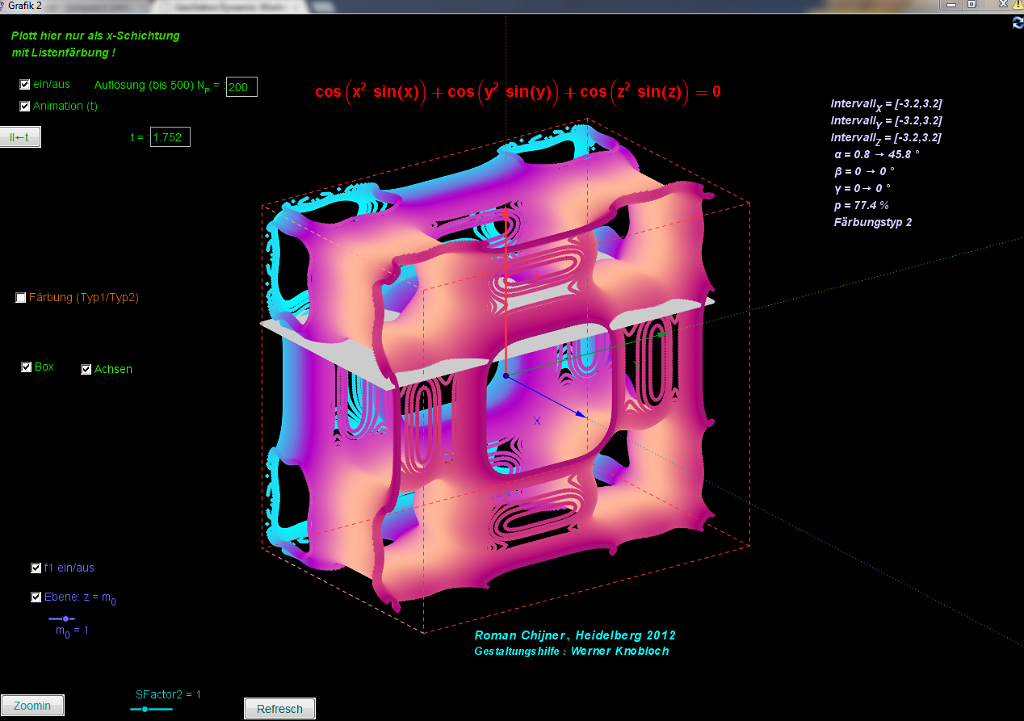Screen dimensions: 1024x721
Task: Disable the Animation (t) checkbox
Action: point(25,106)
